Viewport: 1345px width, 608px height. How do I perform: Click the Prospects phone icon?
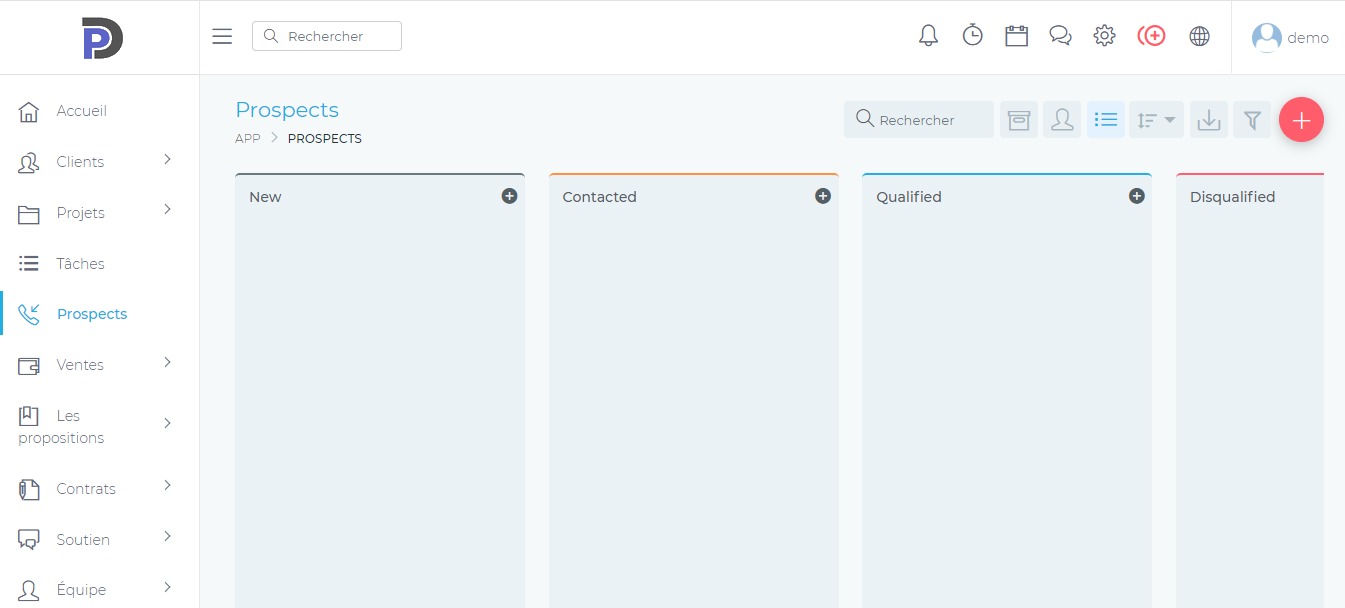29,314
